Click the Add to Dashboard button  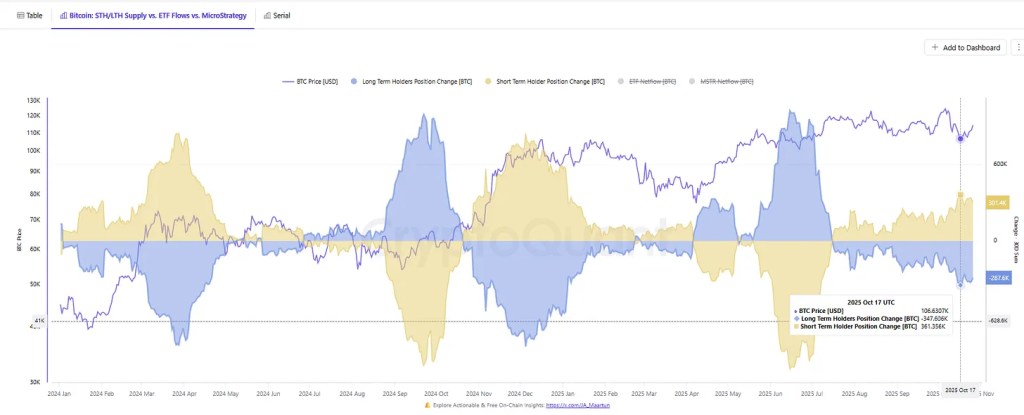pyautogui.click(x=964, y=47)
